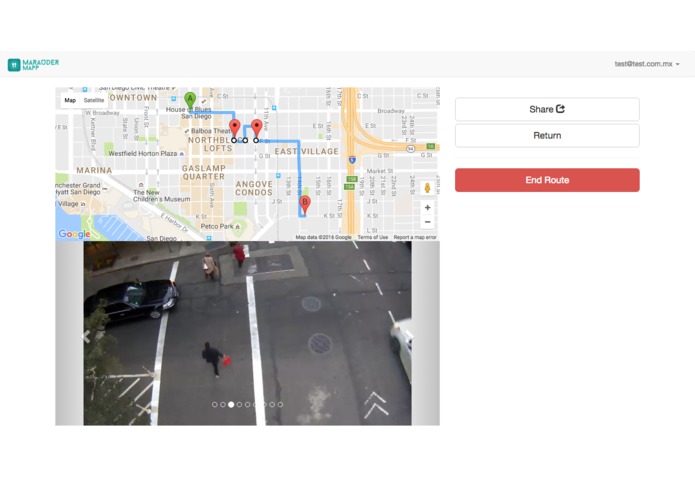The image size is (695, 494).
Task: Open the test@test.com.mx account dropdown
Action: [x=647, y=64]
